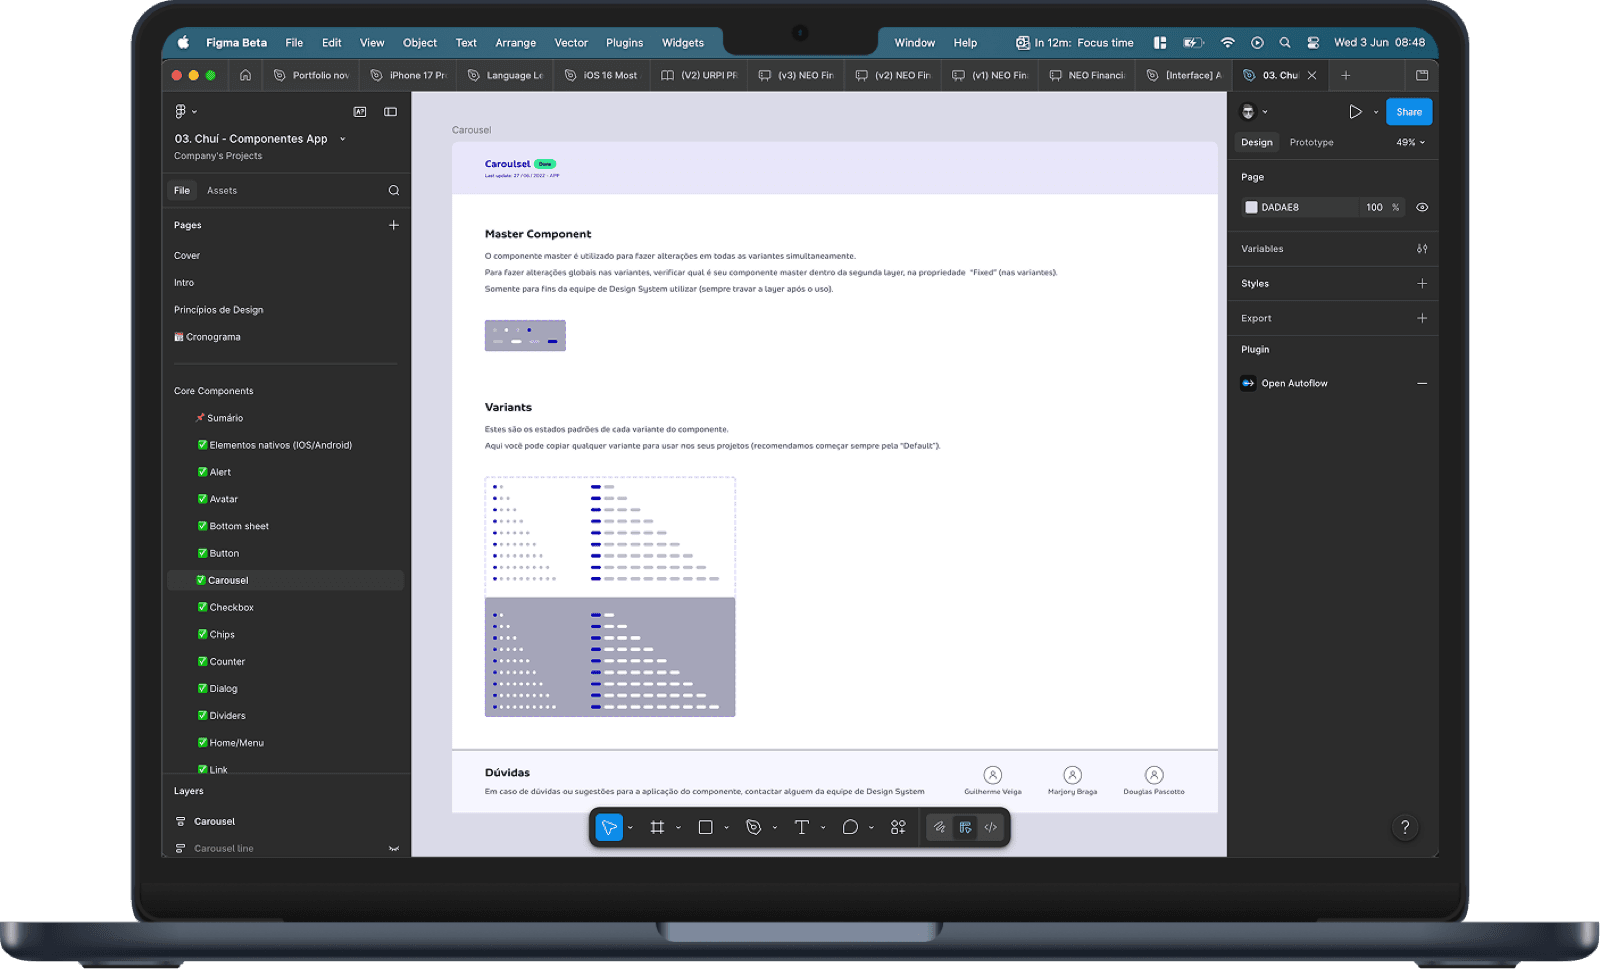
Task: Select the master component thumbnail on canvas
Action: [x=525, y=335]
